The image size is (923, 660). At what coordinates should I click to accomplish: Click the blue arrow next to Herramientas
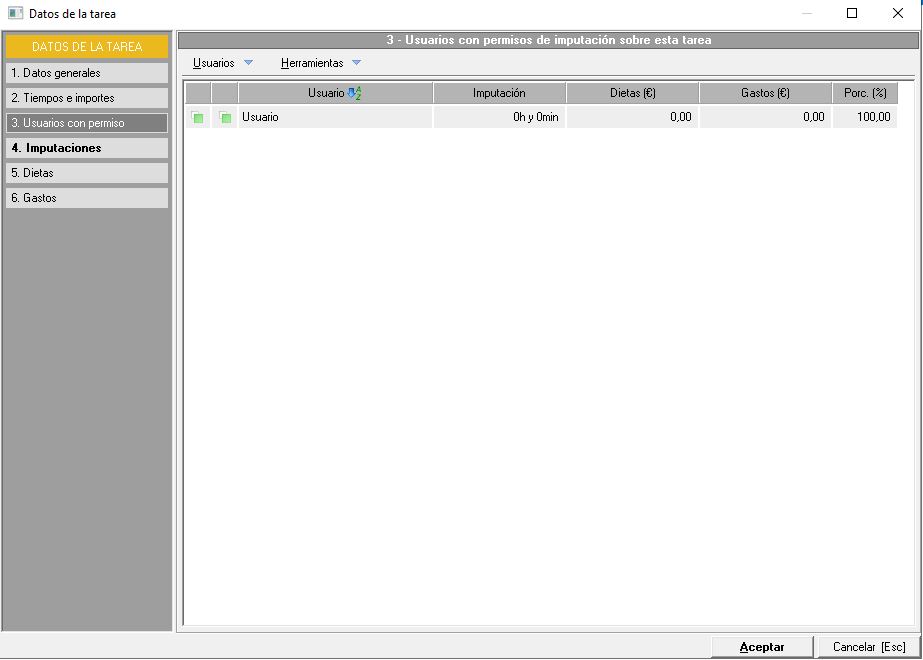pyautogui.click(x=356, y=63)
